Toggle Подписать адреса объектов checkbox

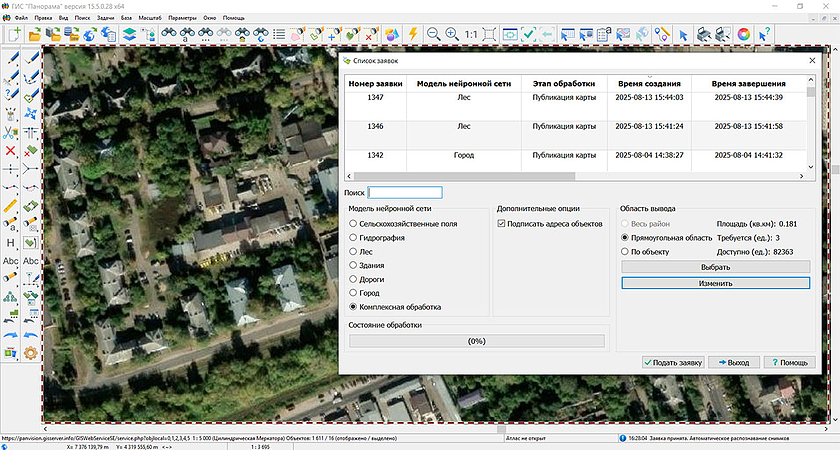(x=502, y=224)
